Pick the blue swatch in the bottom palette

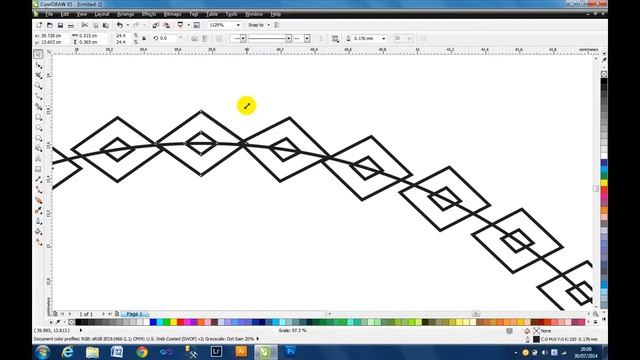click(x=153, y=322)
